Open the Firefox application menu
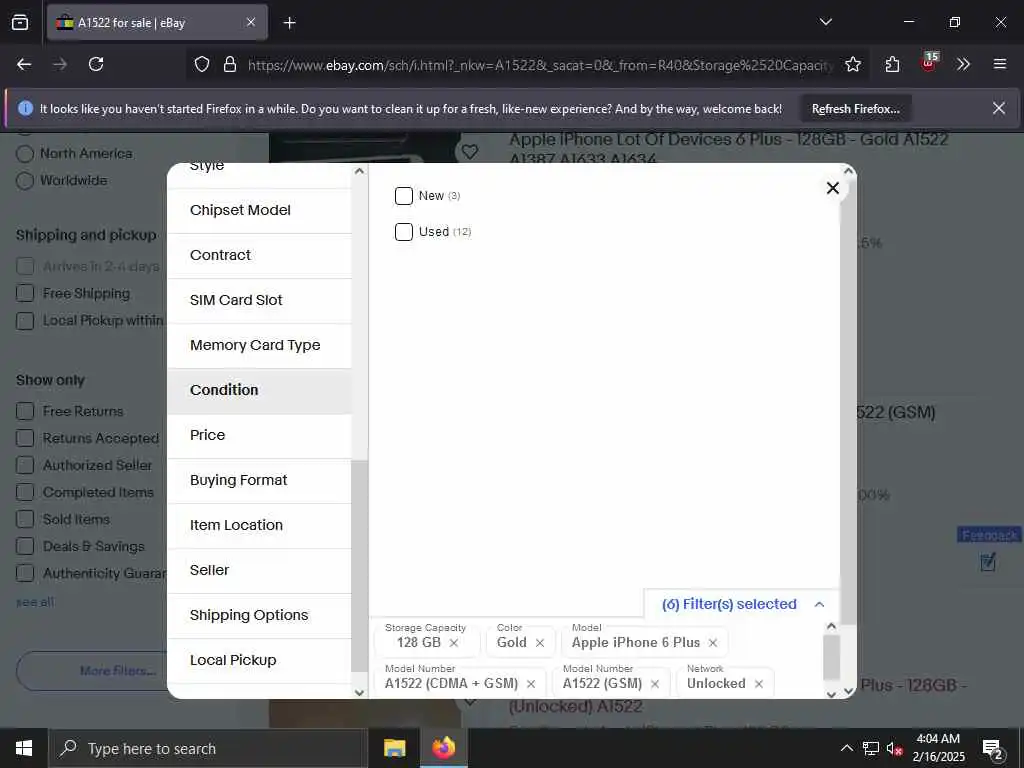Image resolution: width=1024 pixels, height=768 pixels. coord(1000,64)
